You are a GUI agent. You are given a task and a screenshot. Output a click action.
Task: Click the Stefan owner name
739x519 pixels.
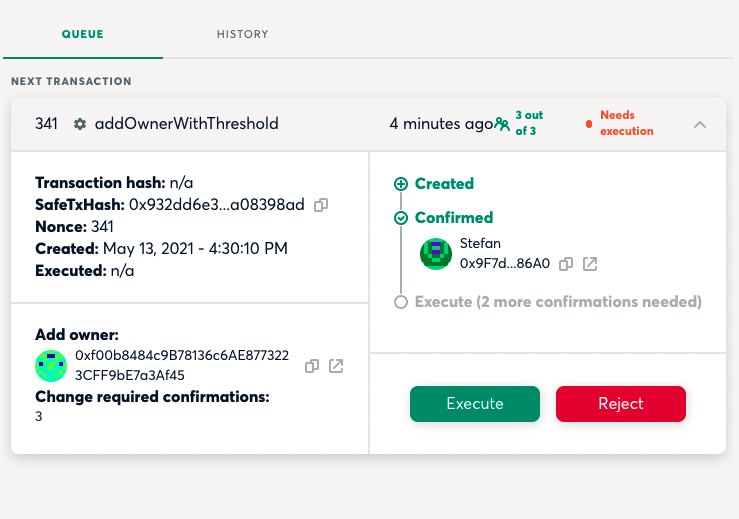(x=480, y=243)
